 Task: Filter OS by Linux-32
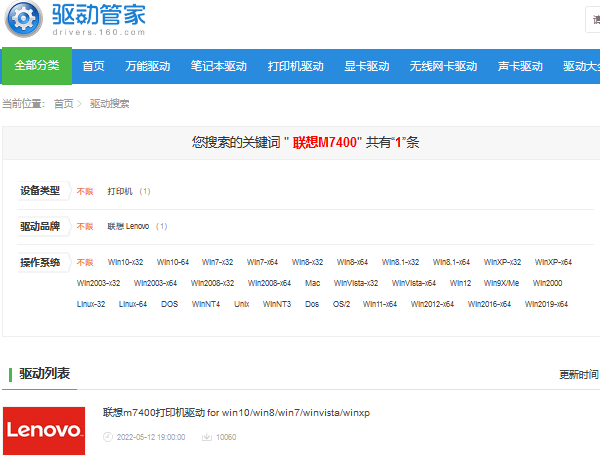coord(91,304)
